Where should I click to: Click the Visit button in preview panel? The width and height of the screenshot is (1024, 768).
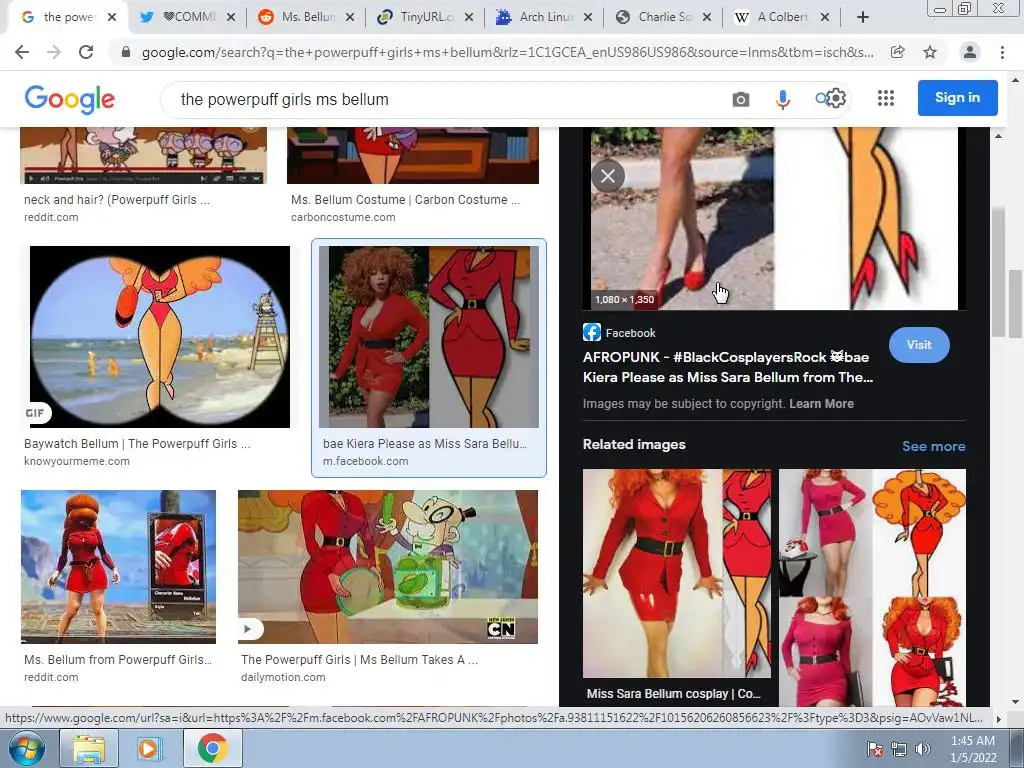tap(919, 344)
